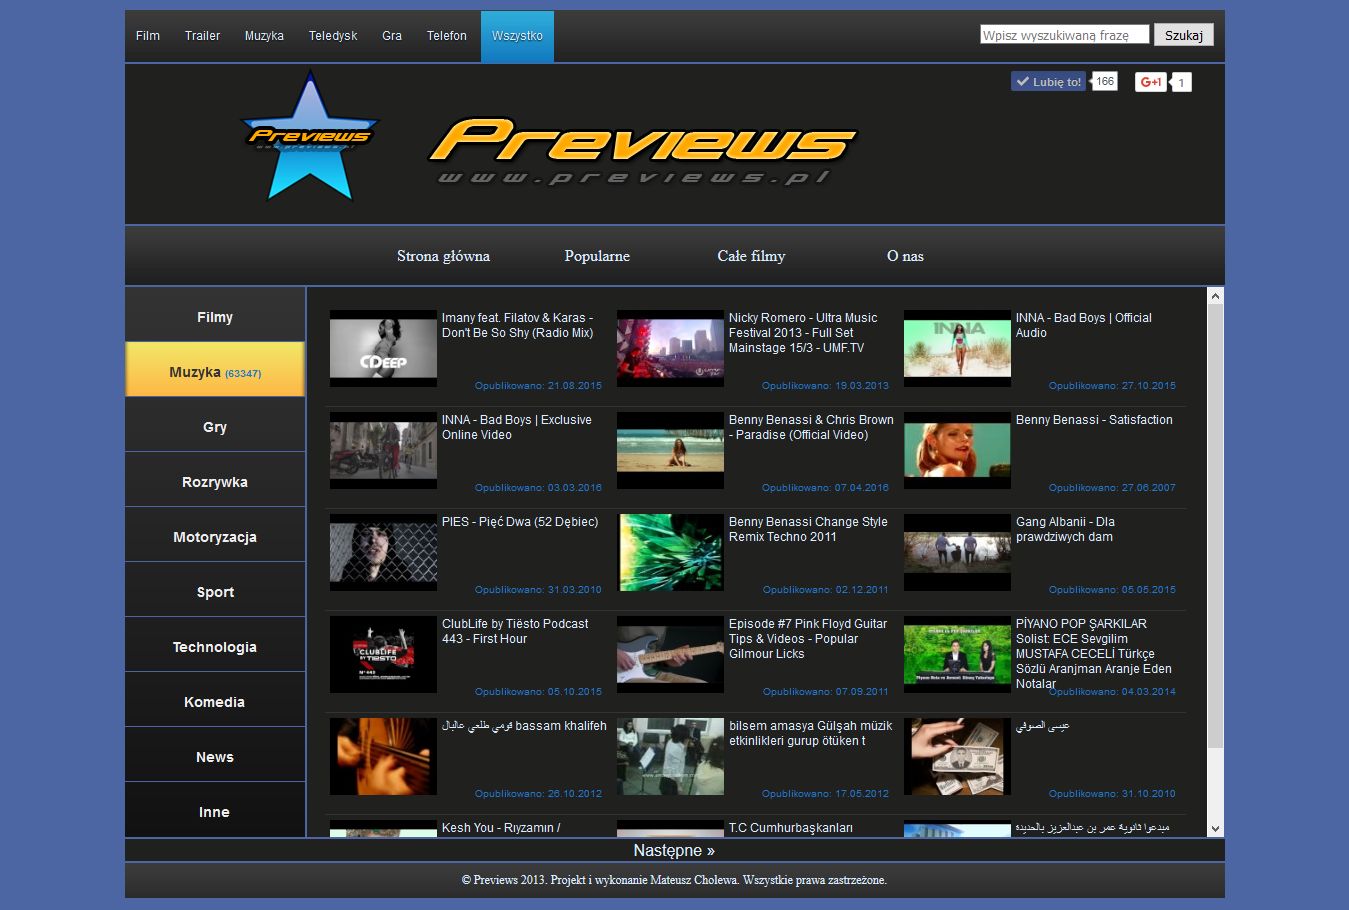This screenshot has width=1349, height=910.
Task: Open the Telefon tab
Action: point(447,36)
